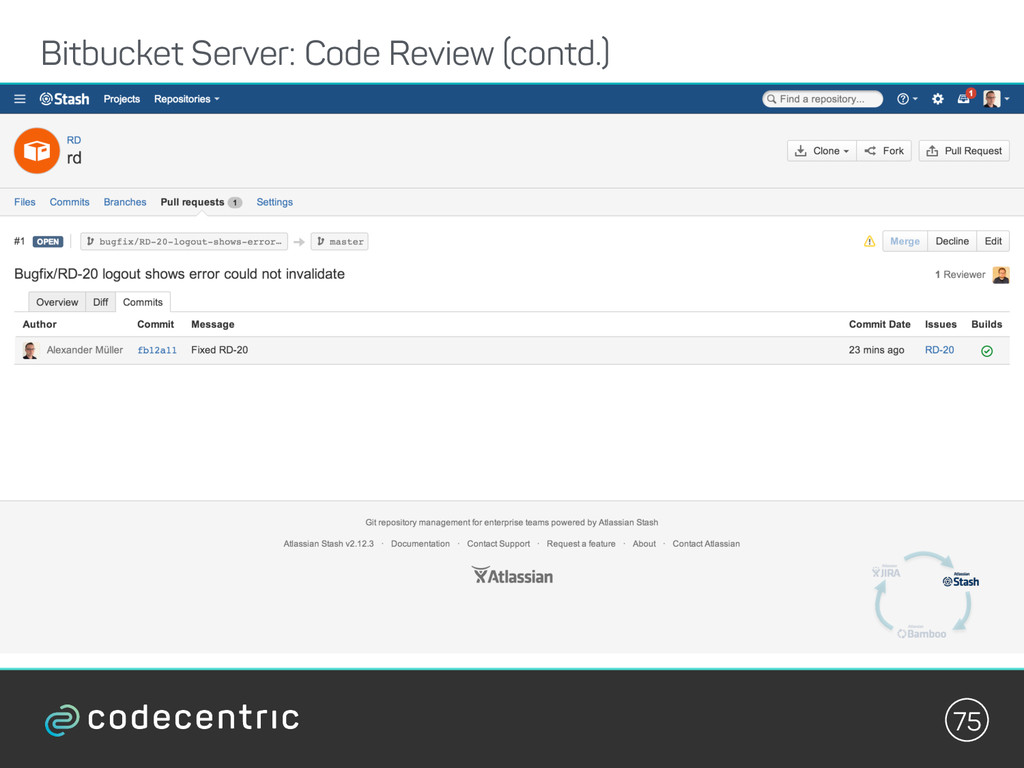Click the master target branch label
The image size is (1024, 768).
pyautogui.click(x=340, y=242)
